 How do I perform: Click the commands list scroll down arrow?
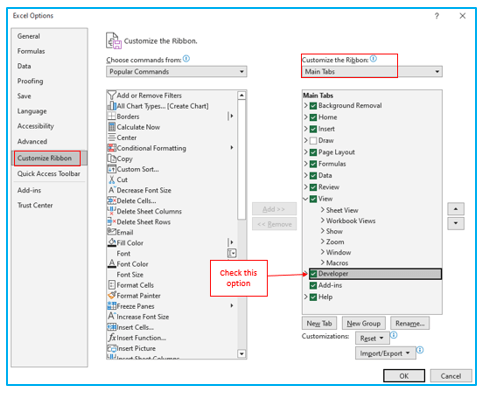pyautogui.click(x=242, y=354)
